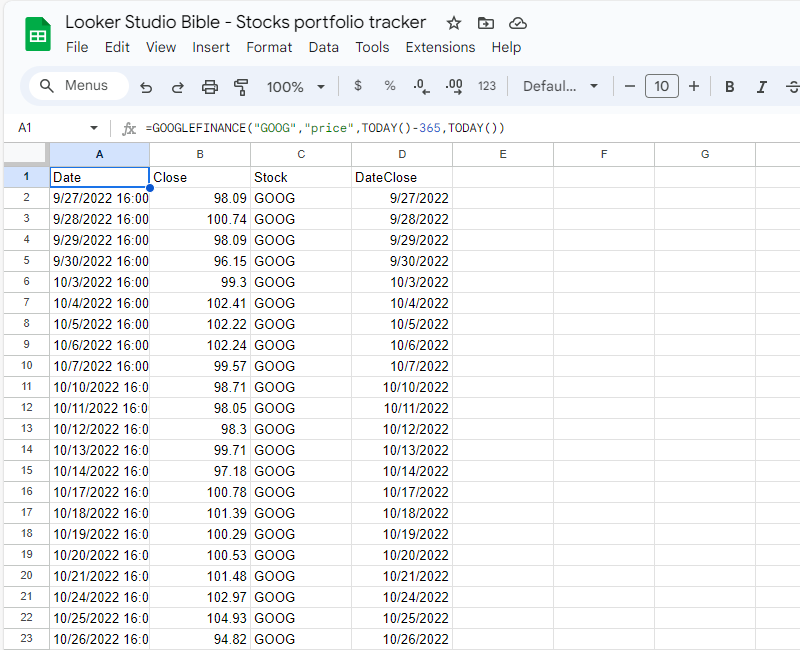This screenshot has width=800, height=650.
Task: Select the 10/7/2022 DateClose cell
Action: [402, 366]
